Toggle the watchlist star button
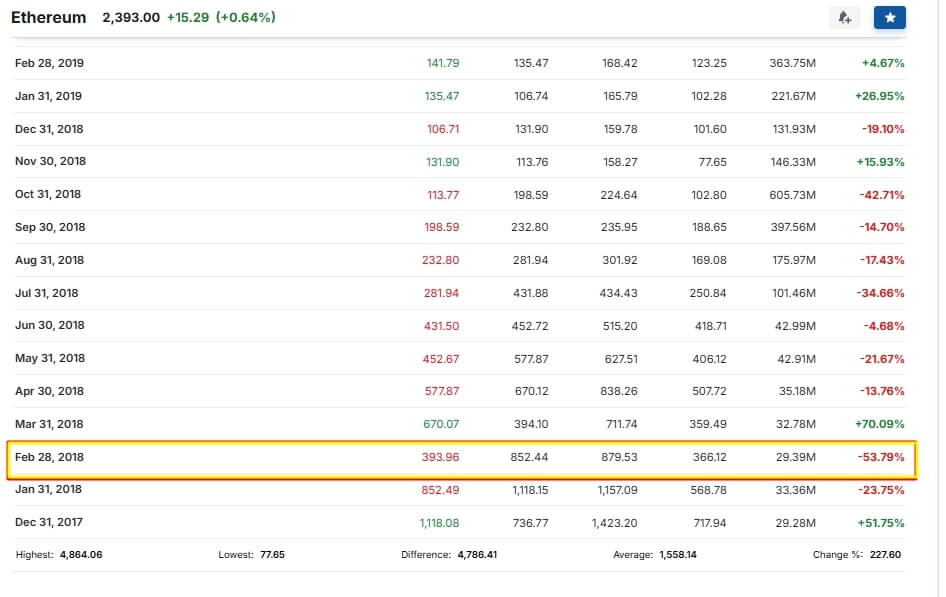The height and width of the screenshot is (597, 946). pos(889,17)
